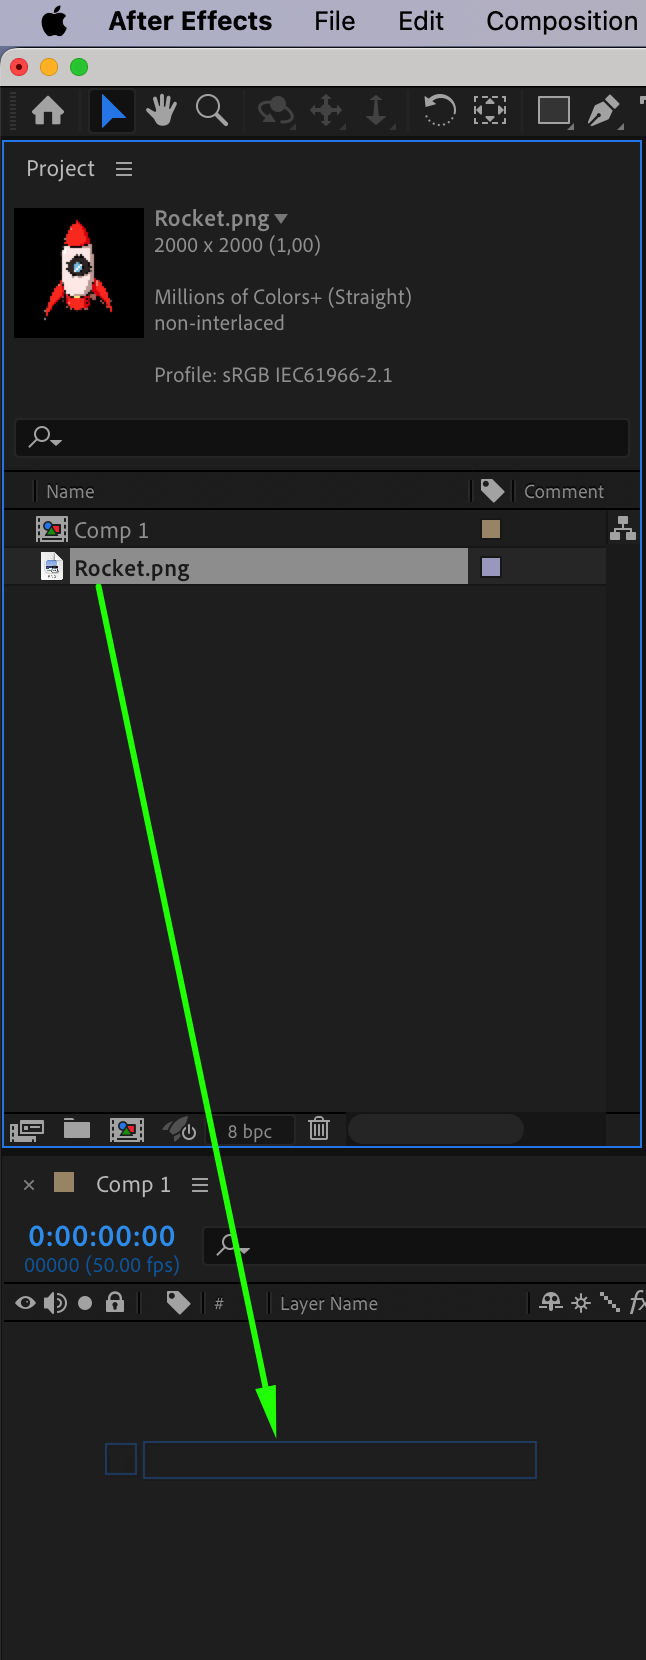This screenshot has width=646, height=1660.
Task: Expand the Rocket.png dropdown arrow
Action: coord(281,219)
